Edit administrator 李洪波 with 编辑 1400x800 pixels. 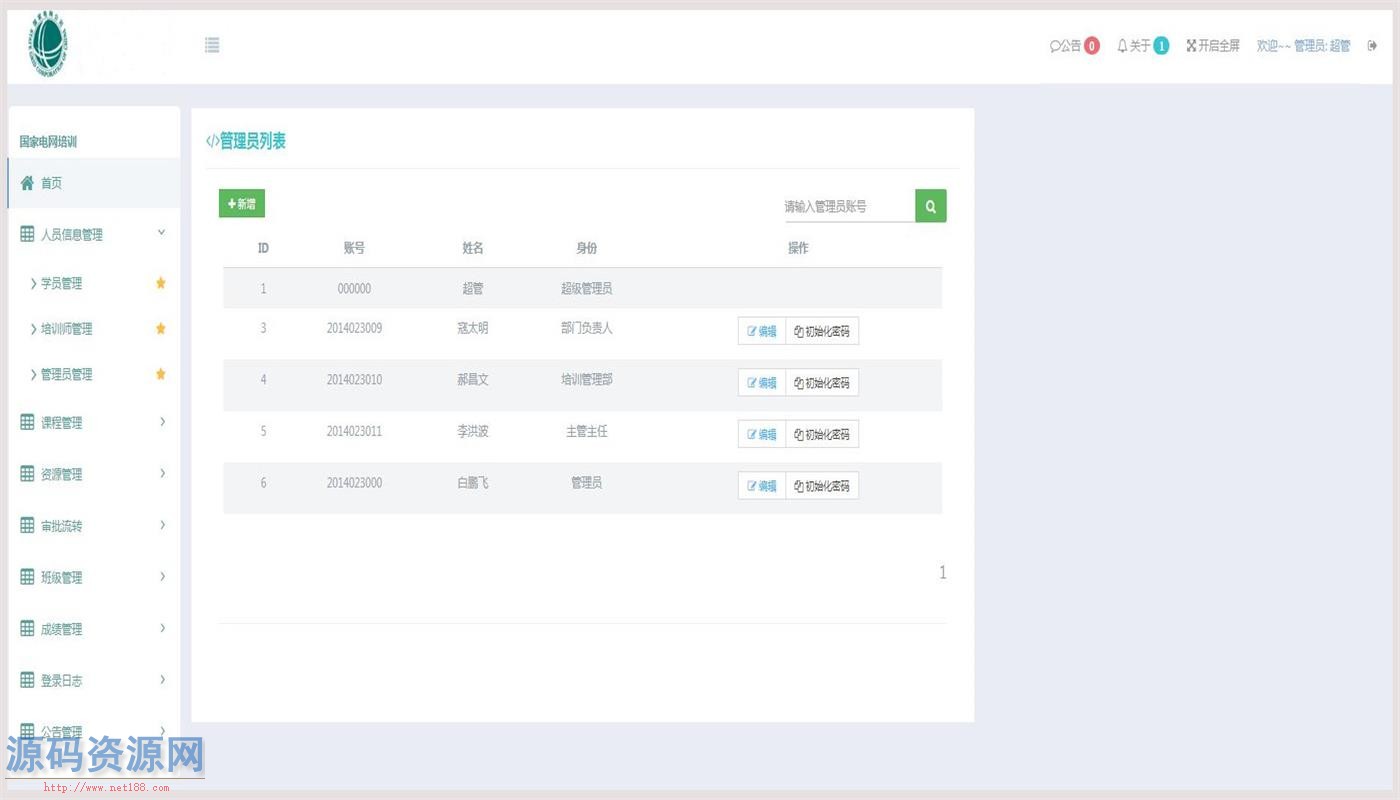coord(762,434)
